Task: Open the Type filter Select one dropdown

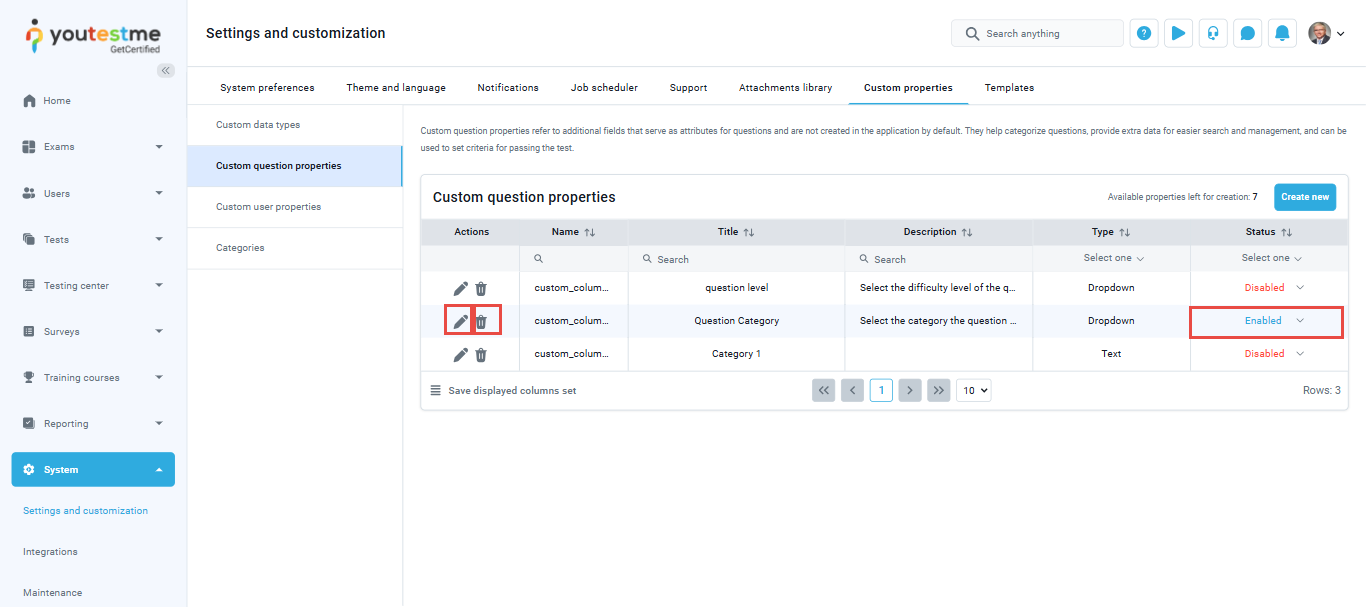Action: [1113, 258]
